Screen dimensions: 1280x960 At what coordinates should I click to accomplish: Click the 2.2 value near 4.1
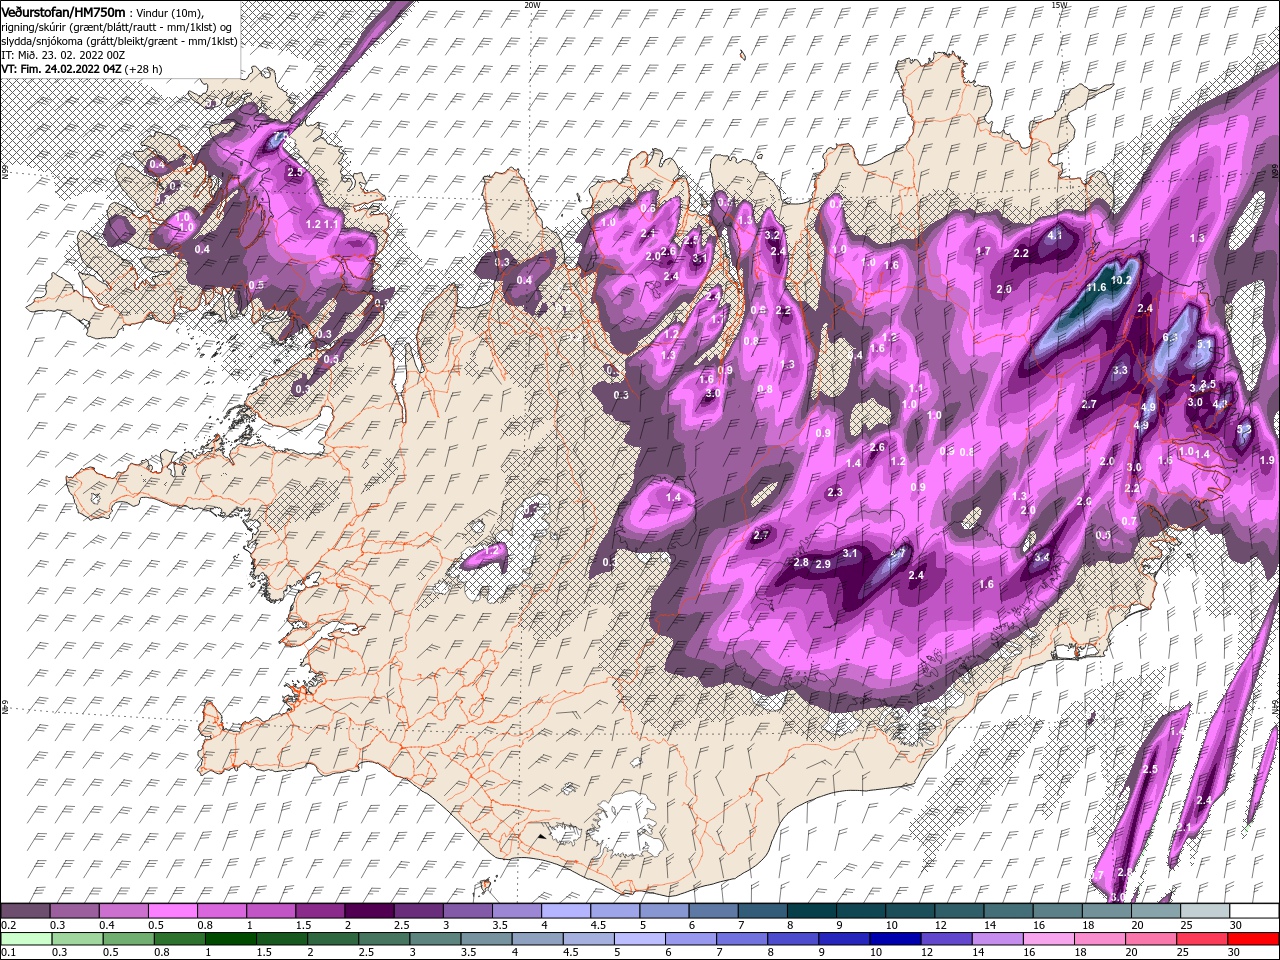point(1021,253)
